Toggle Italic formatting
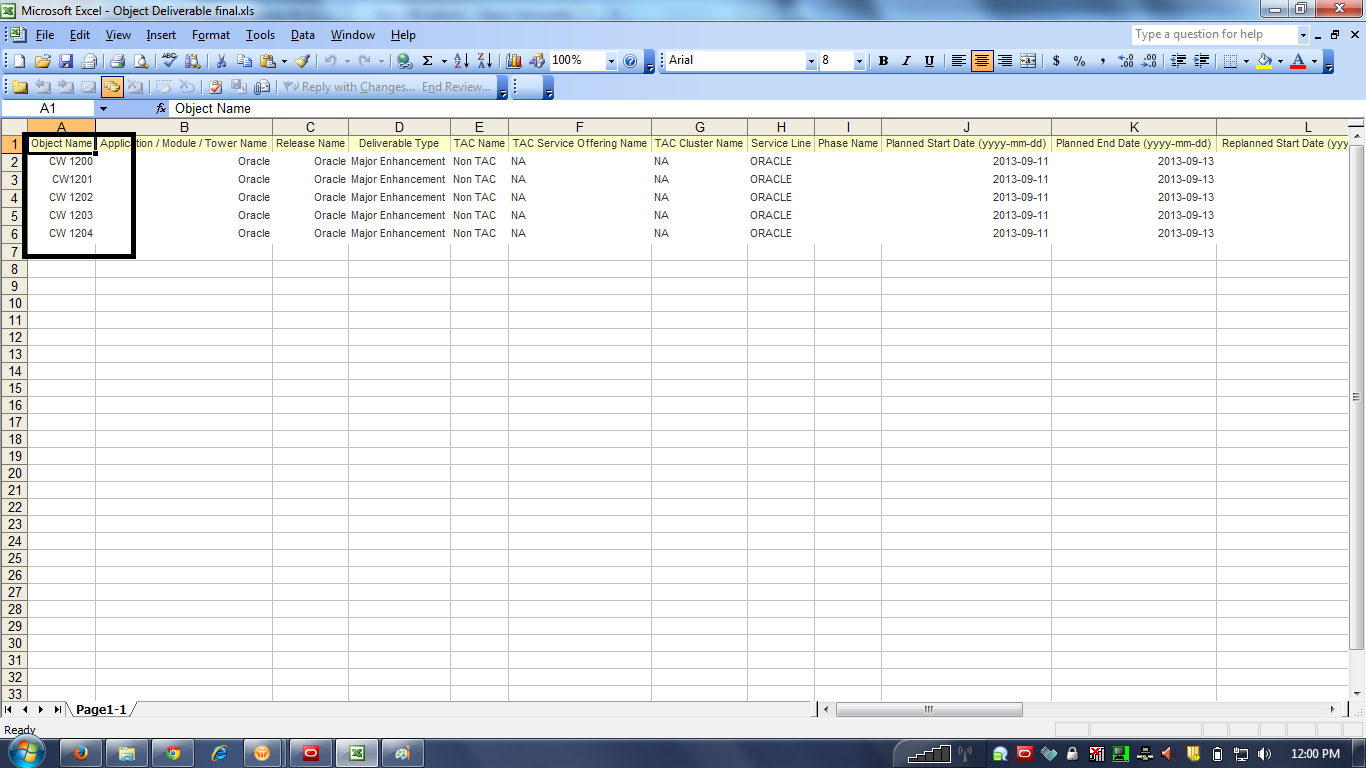The height and width of the screenshot is (768, 1366). [906, 61]
